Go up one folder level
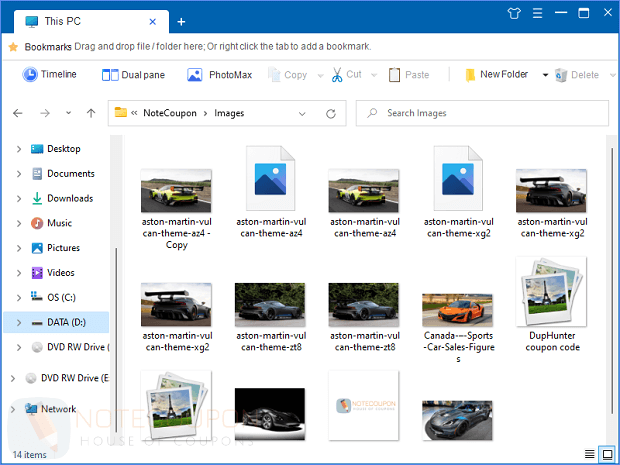 91,113
